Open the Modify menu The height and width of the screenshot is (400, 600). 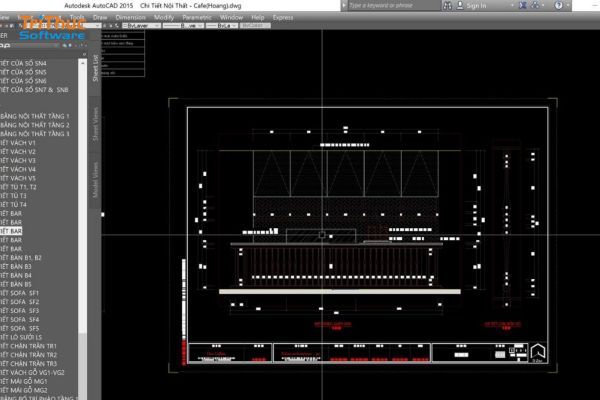164,17
